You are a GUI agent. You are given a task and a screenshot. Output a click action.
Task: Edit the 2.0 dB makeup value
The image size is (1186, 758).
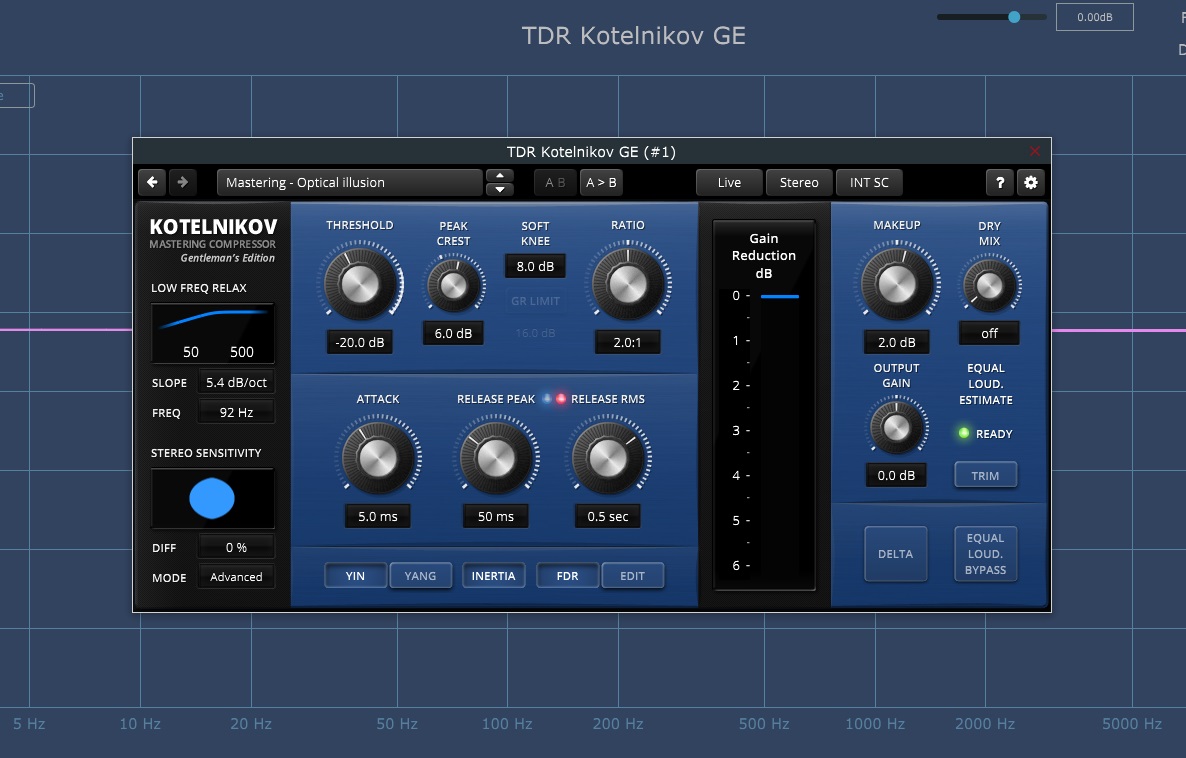(896, 342)
